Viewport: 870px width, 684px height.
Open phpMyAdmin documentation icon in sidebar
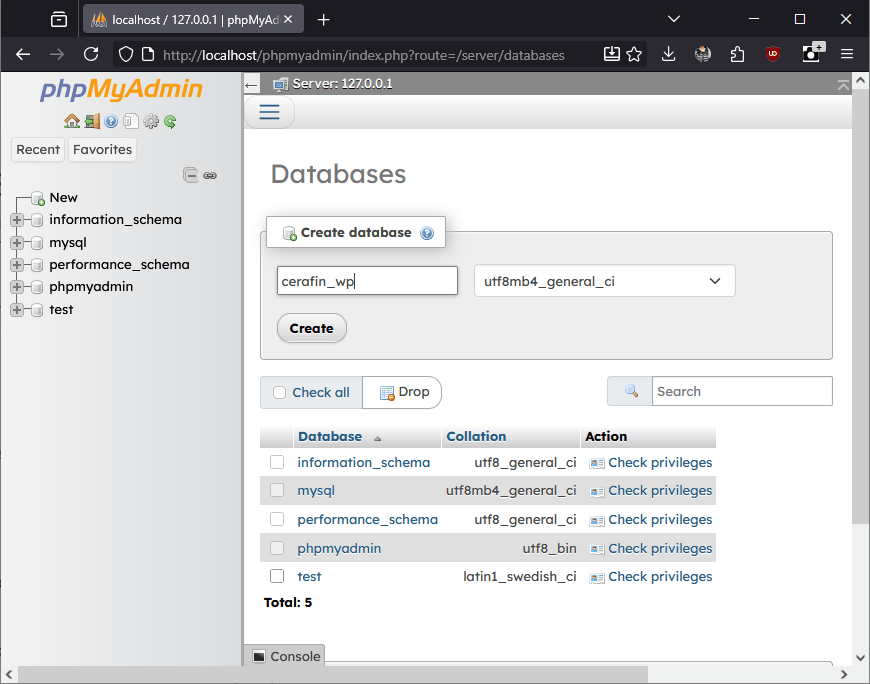(x=111, y=121)
